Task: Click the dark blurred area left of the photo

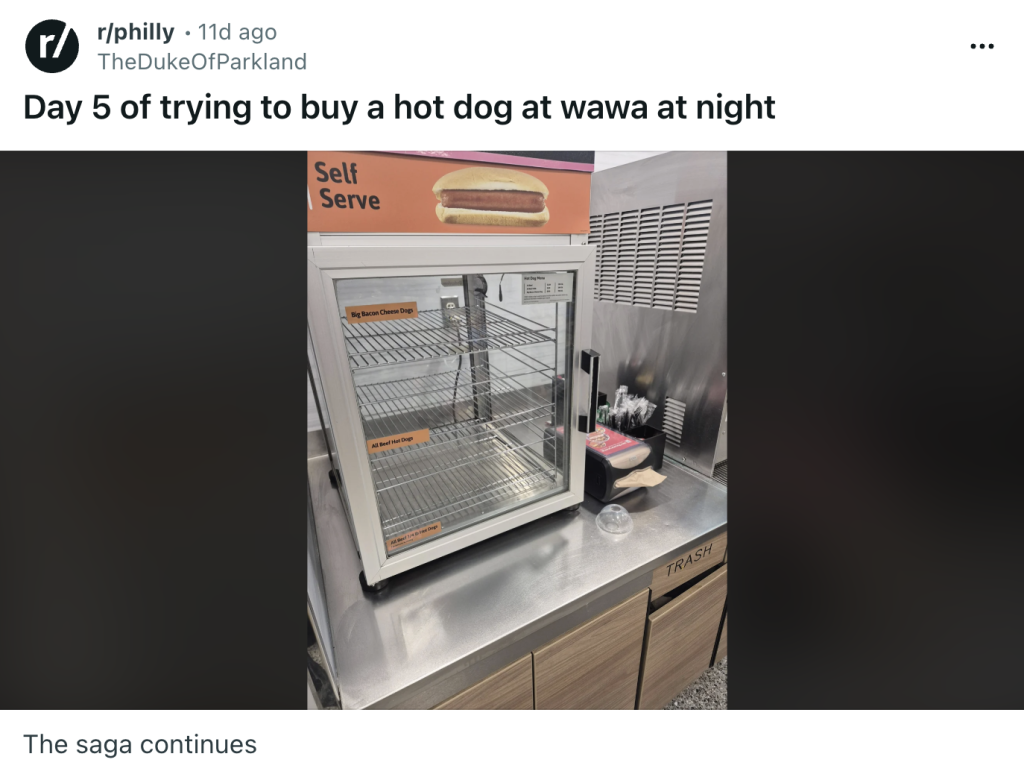Action: point(153,430)
